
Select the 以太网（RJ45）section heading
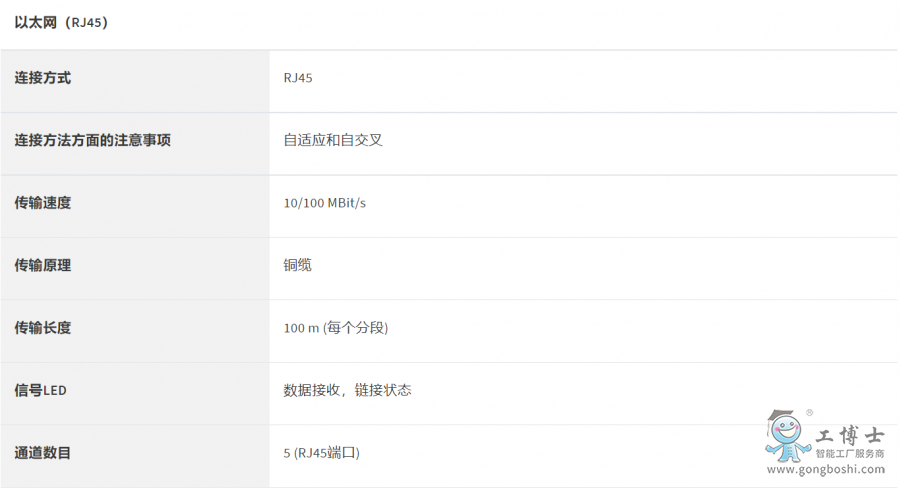pos(61,22)
